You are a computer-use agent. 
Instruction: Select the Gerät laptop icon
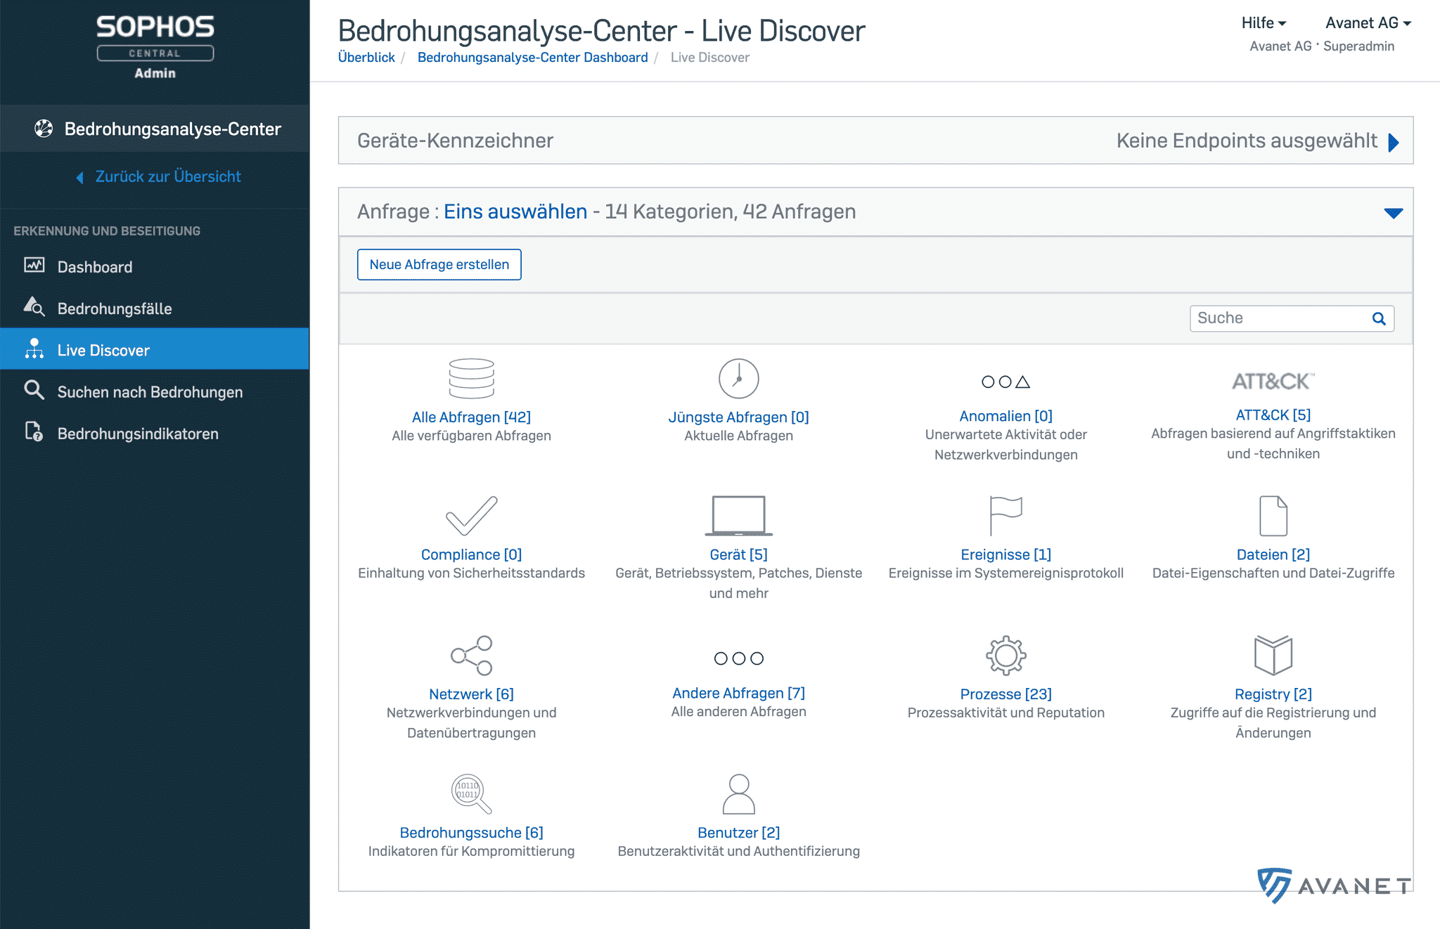point(739,516)
